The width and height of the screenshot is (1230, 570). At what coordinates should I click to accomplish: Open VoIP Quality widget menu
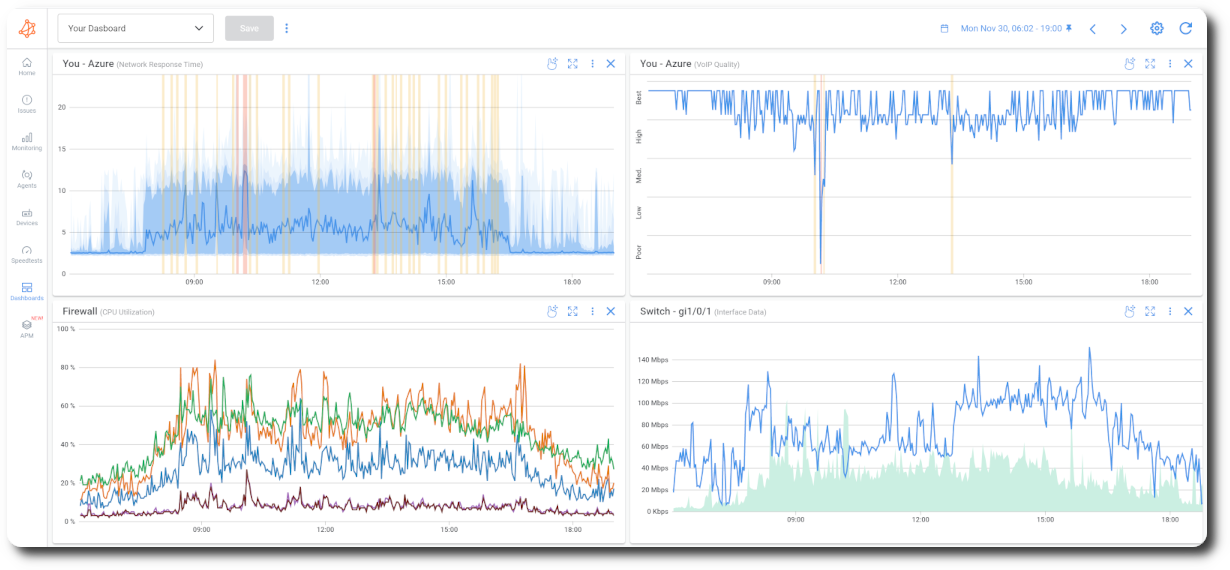click(x=1170, y=63)
